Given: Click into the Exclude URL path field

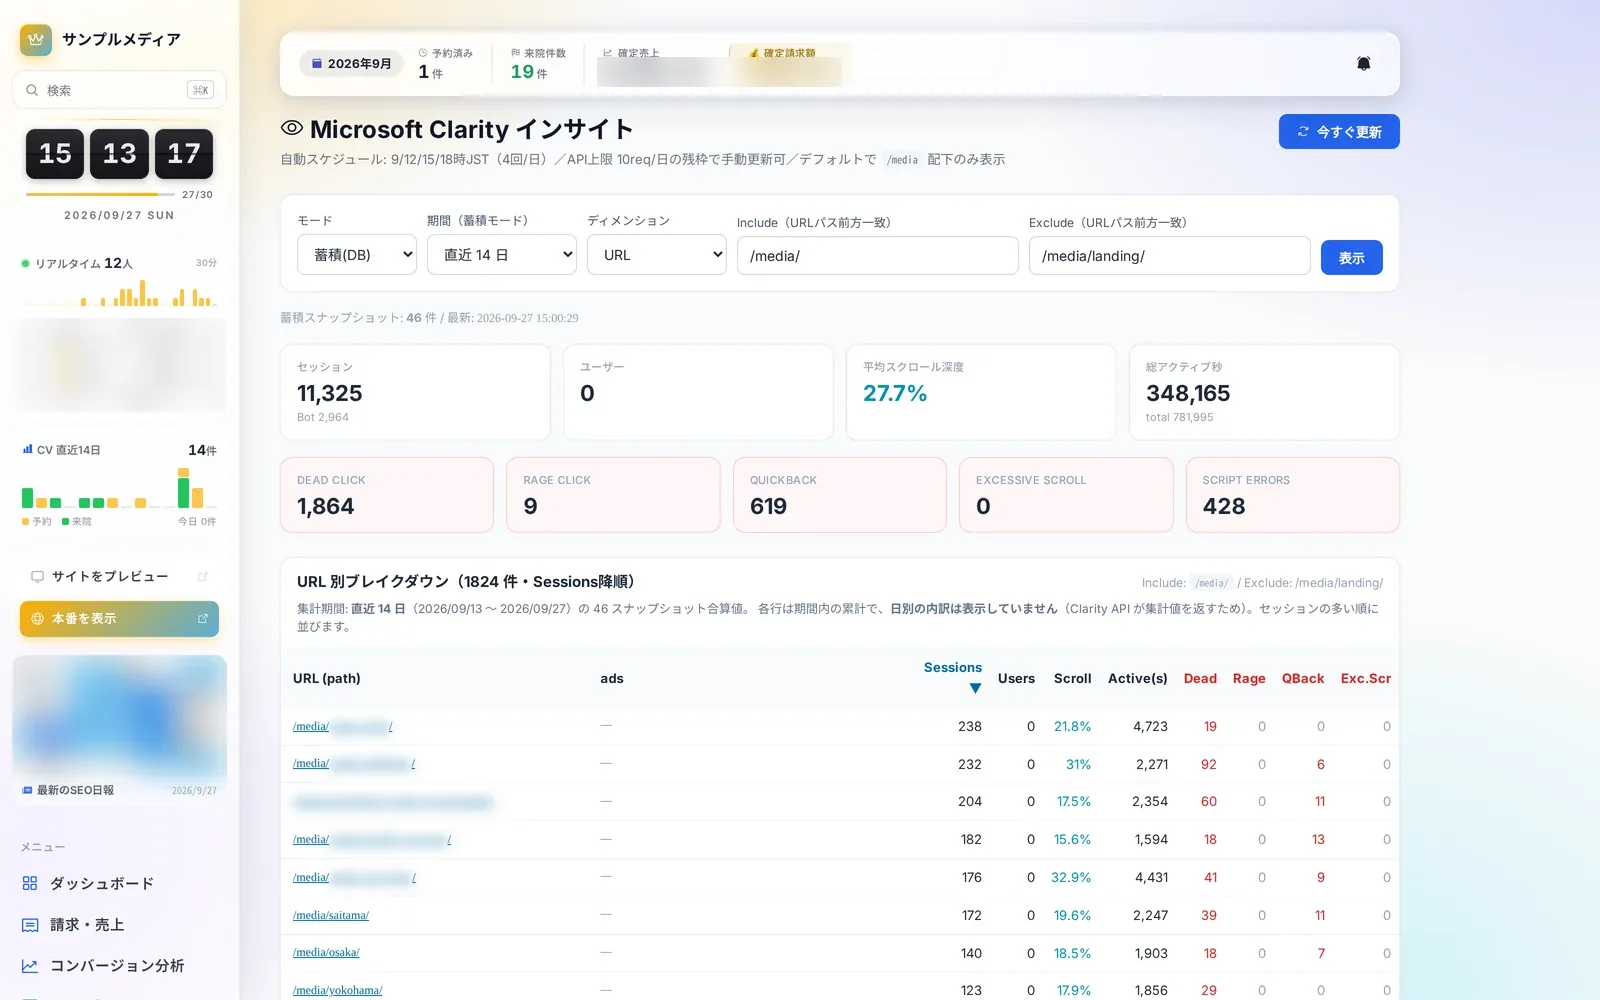Looking at the screenshot, I should 1170,256.
